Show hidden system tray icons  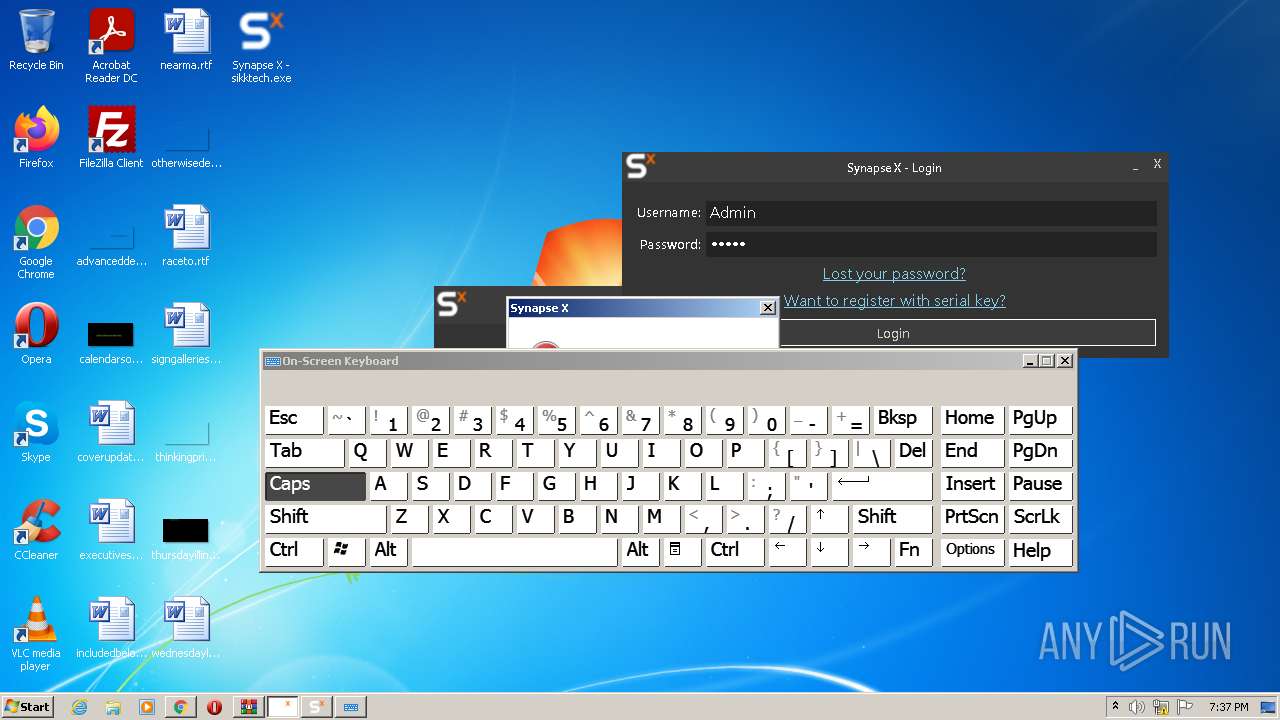[1115, 707]
